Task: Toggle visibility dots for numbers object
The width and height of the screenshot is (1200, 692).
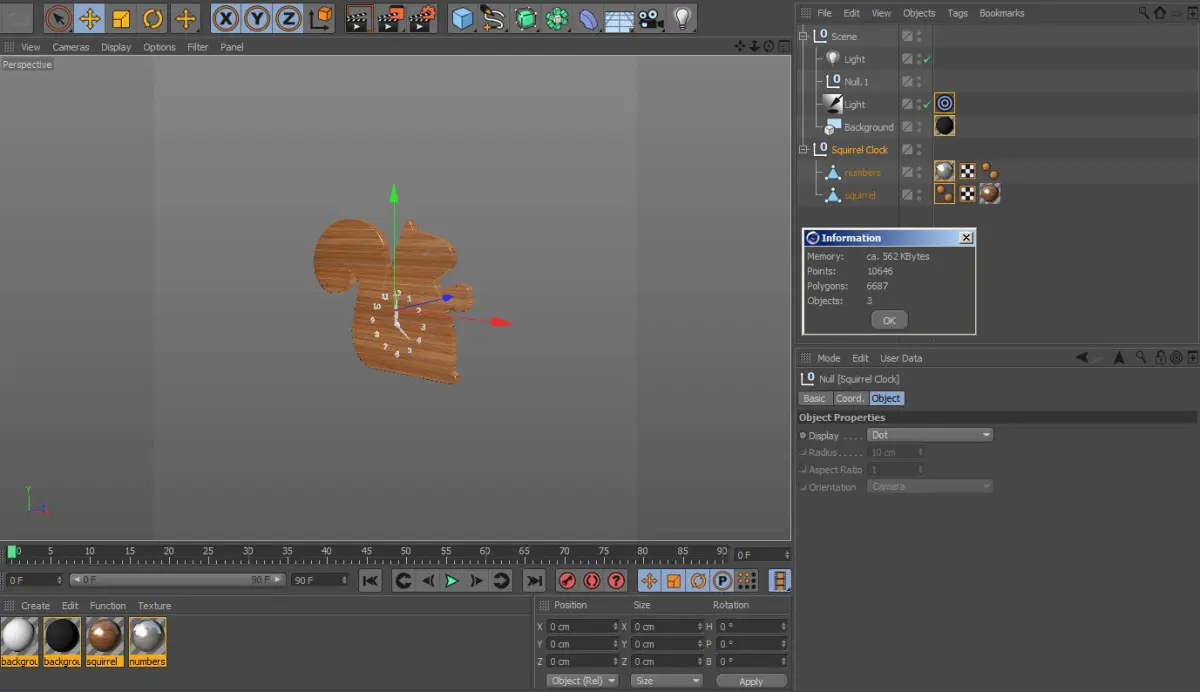Action: [x=919, y=173]
